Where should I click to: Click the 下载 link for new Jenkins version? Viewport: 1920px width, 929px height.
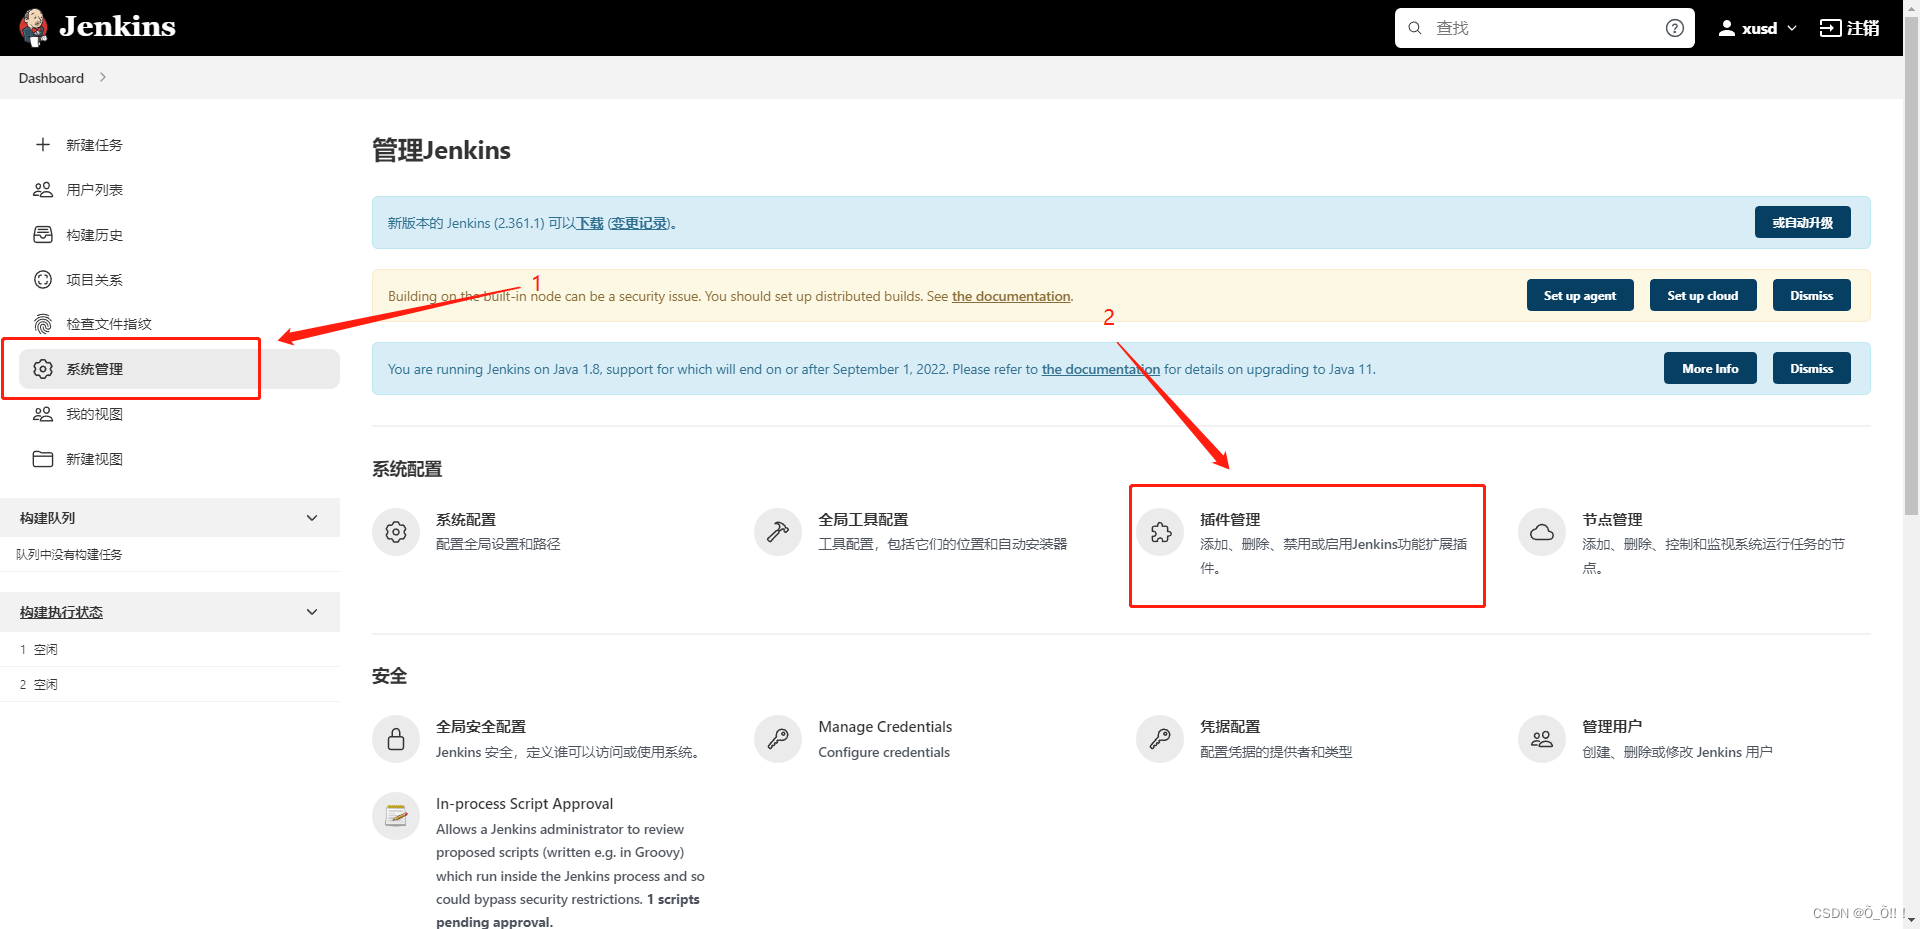[590, 223]
